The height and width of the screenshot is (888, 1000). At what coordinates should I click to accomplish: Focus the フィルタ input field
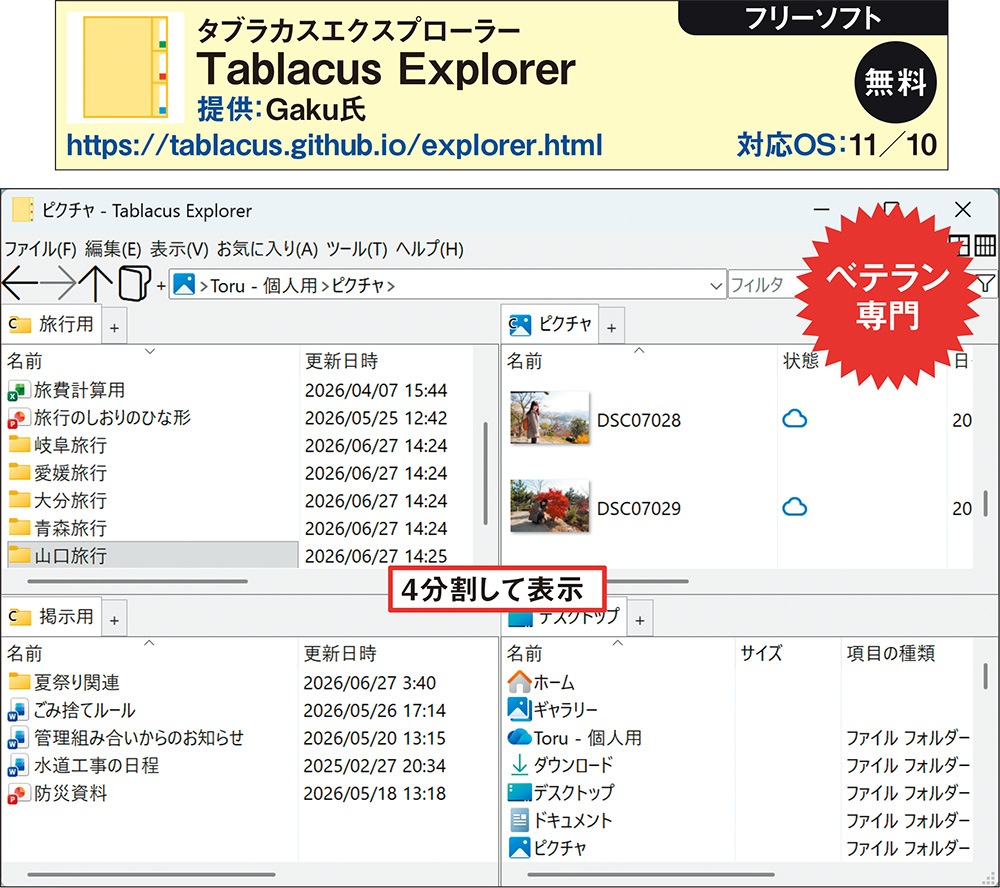763,285
